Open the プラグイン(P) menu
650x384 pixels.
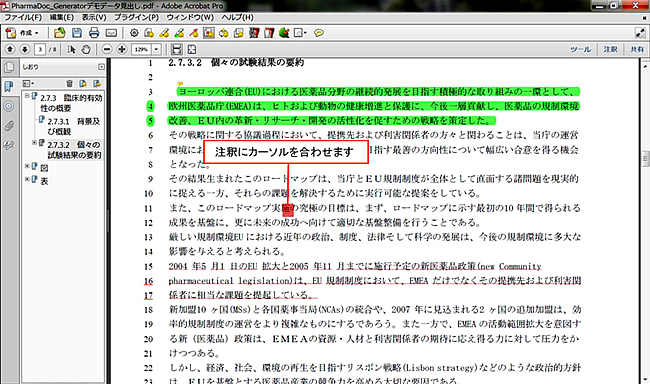136,17
